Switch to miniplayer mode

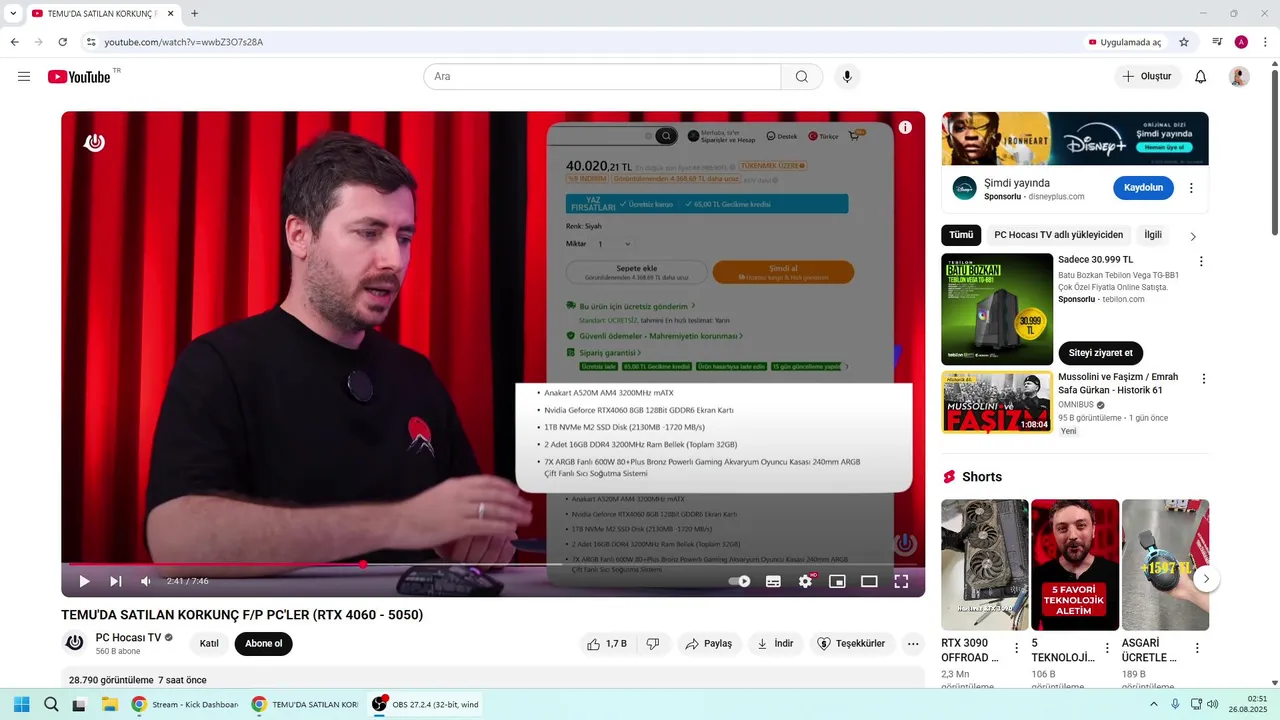point(837,581)
